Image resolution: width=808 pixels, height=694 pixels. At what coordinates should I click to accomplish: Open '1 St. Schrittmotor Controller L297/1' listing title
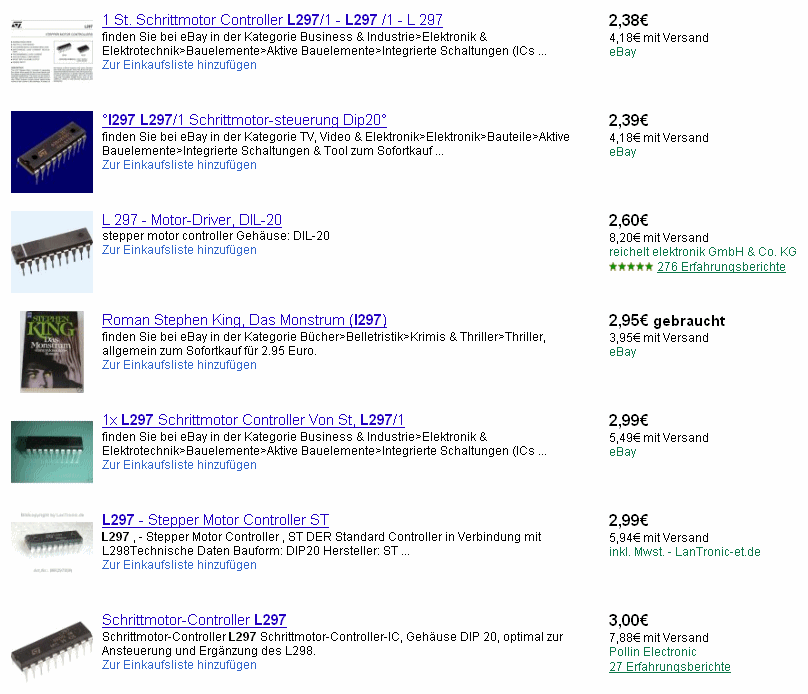tap(272, 20)
